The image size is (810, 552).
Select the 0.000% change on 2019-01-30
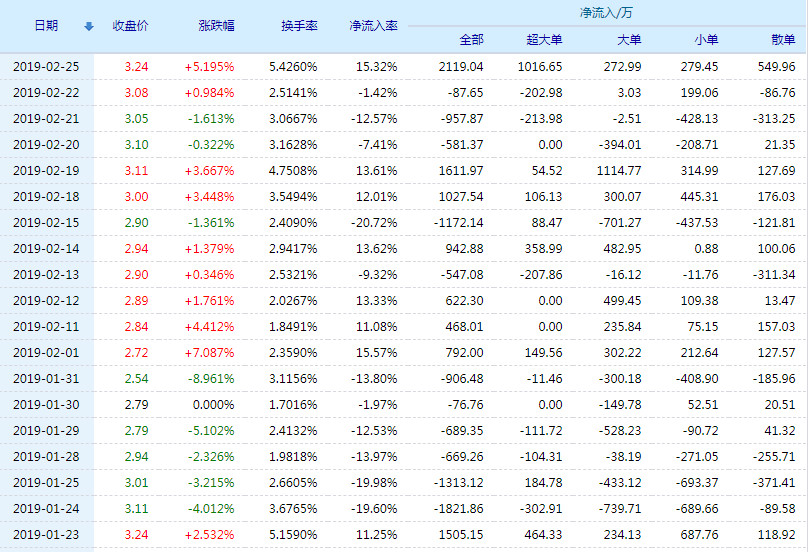[x=215, y=404]
